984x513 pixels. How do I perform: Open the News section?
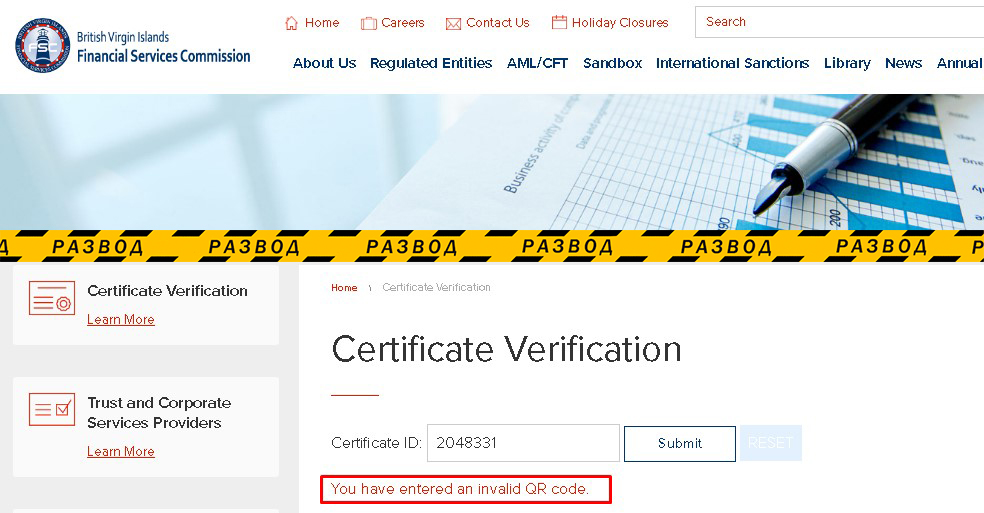[x=904, y=63]
